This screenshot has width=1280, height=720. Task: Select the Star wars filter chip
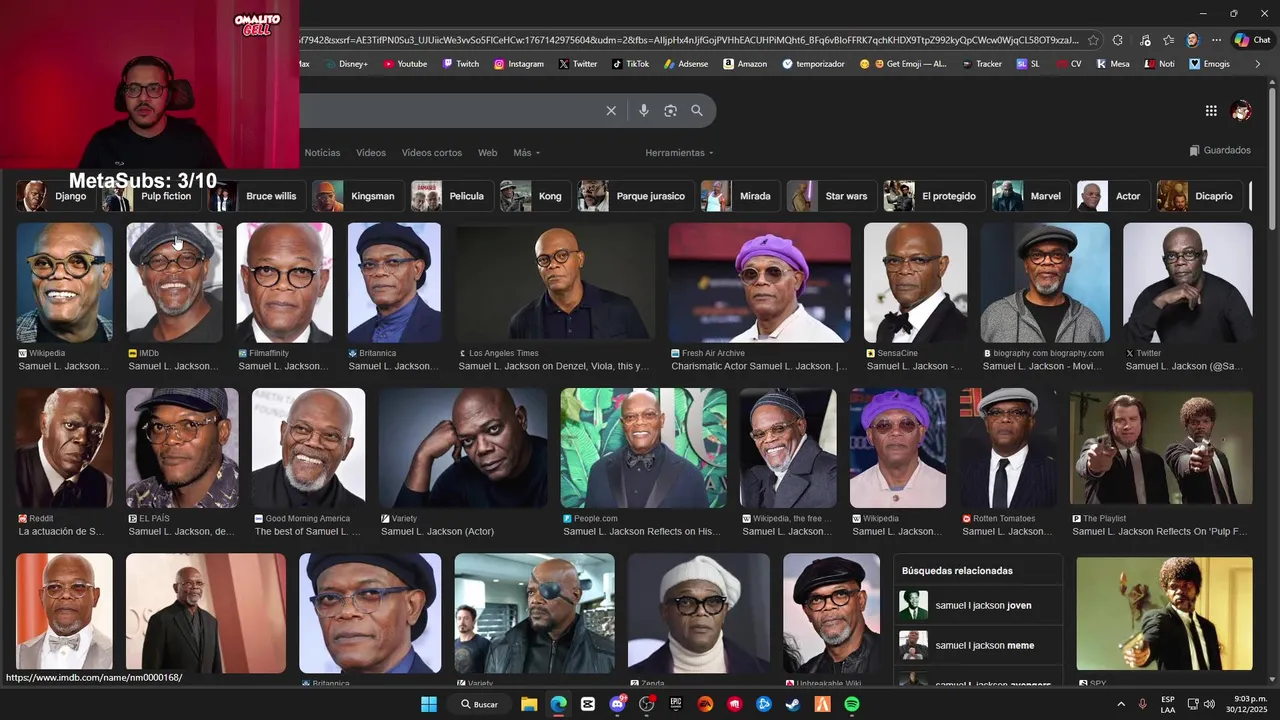click(831, 196)
